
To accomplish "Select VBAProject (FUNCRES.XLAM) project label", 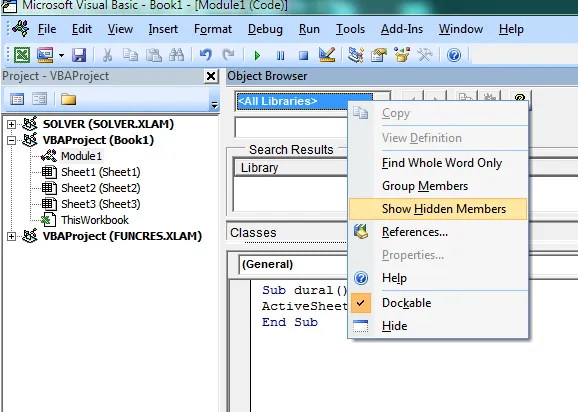I will [x=122, y=236].
